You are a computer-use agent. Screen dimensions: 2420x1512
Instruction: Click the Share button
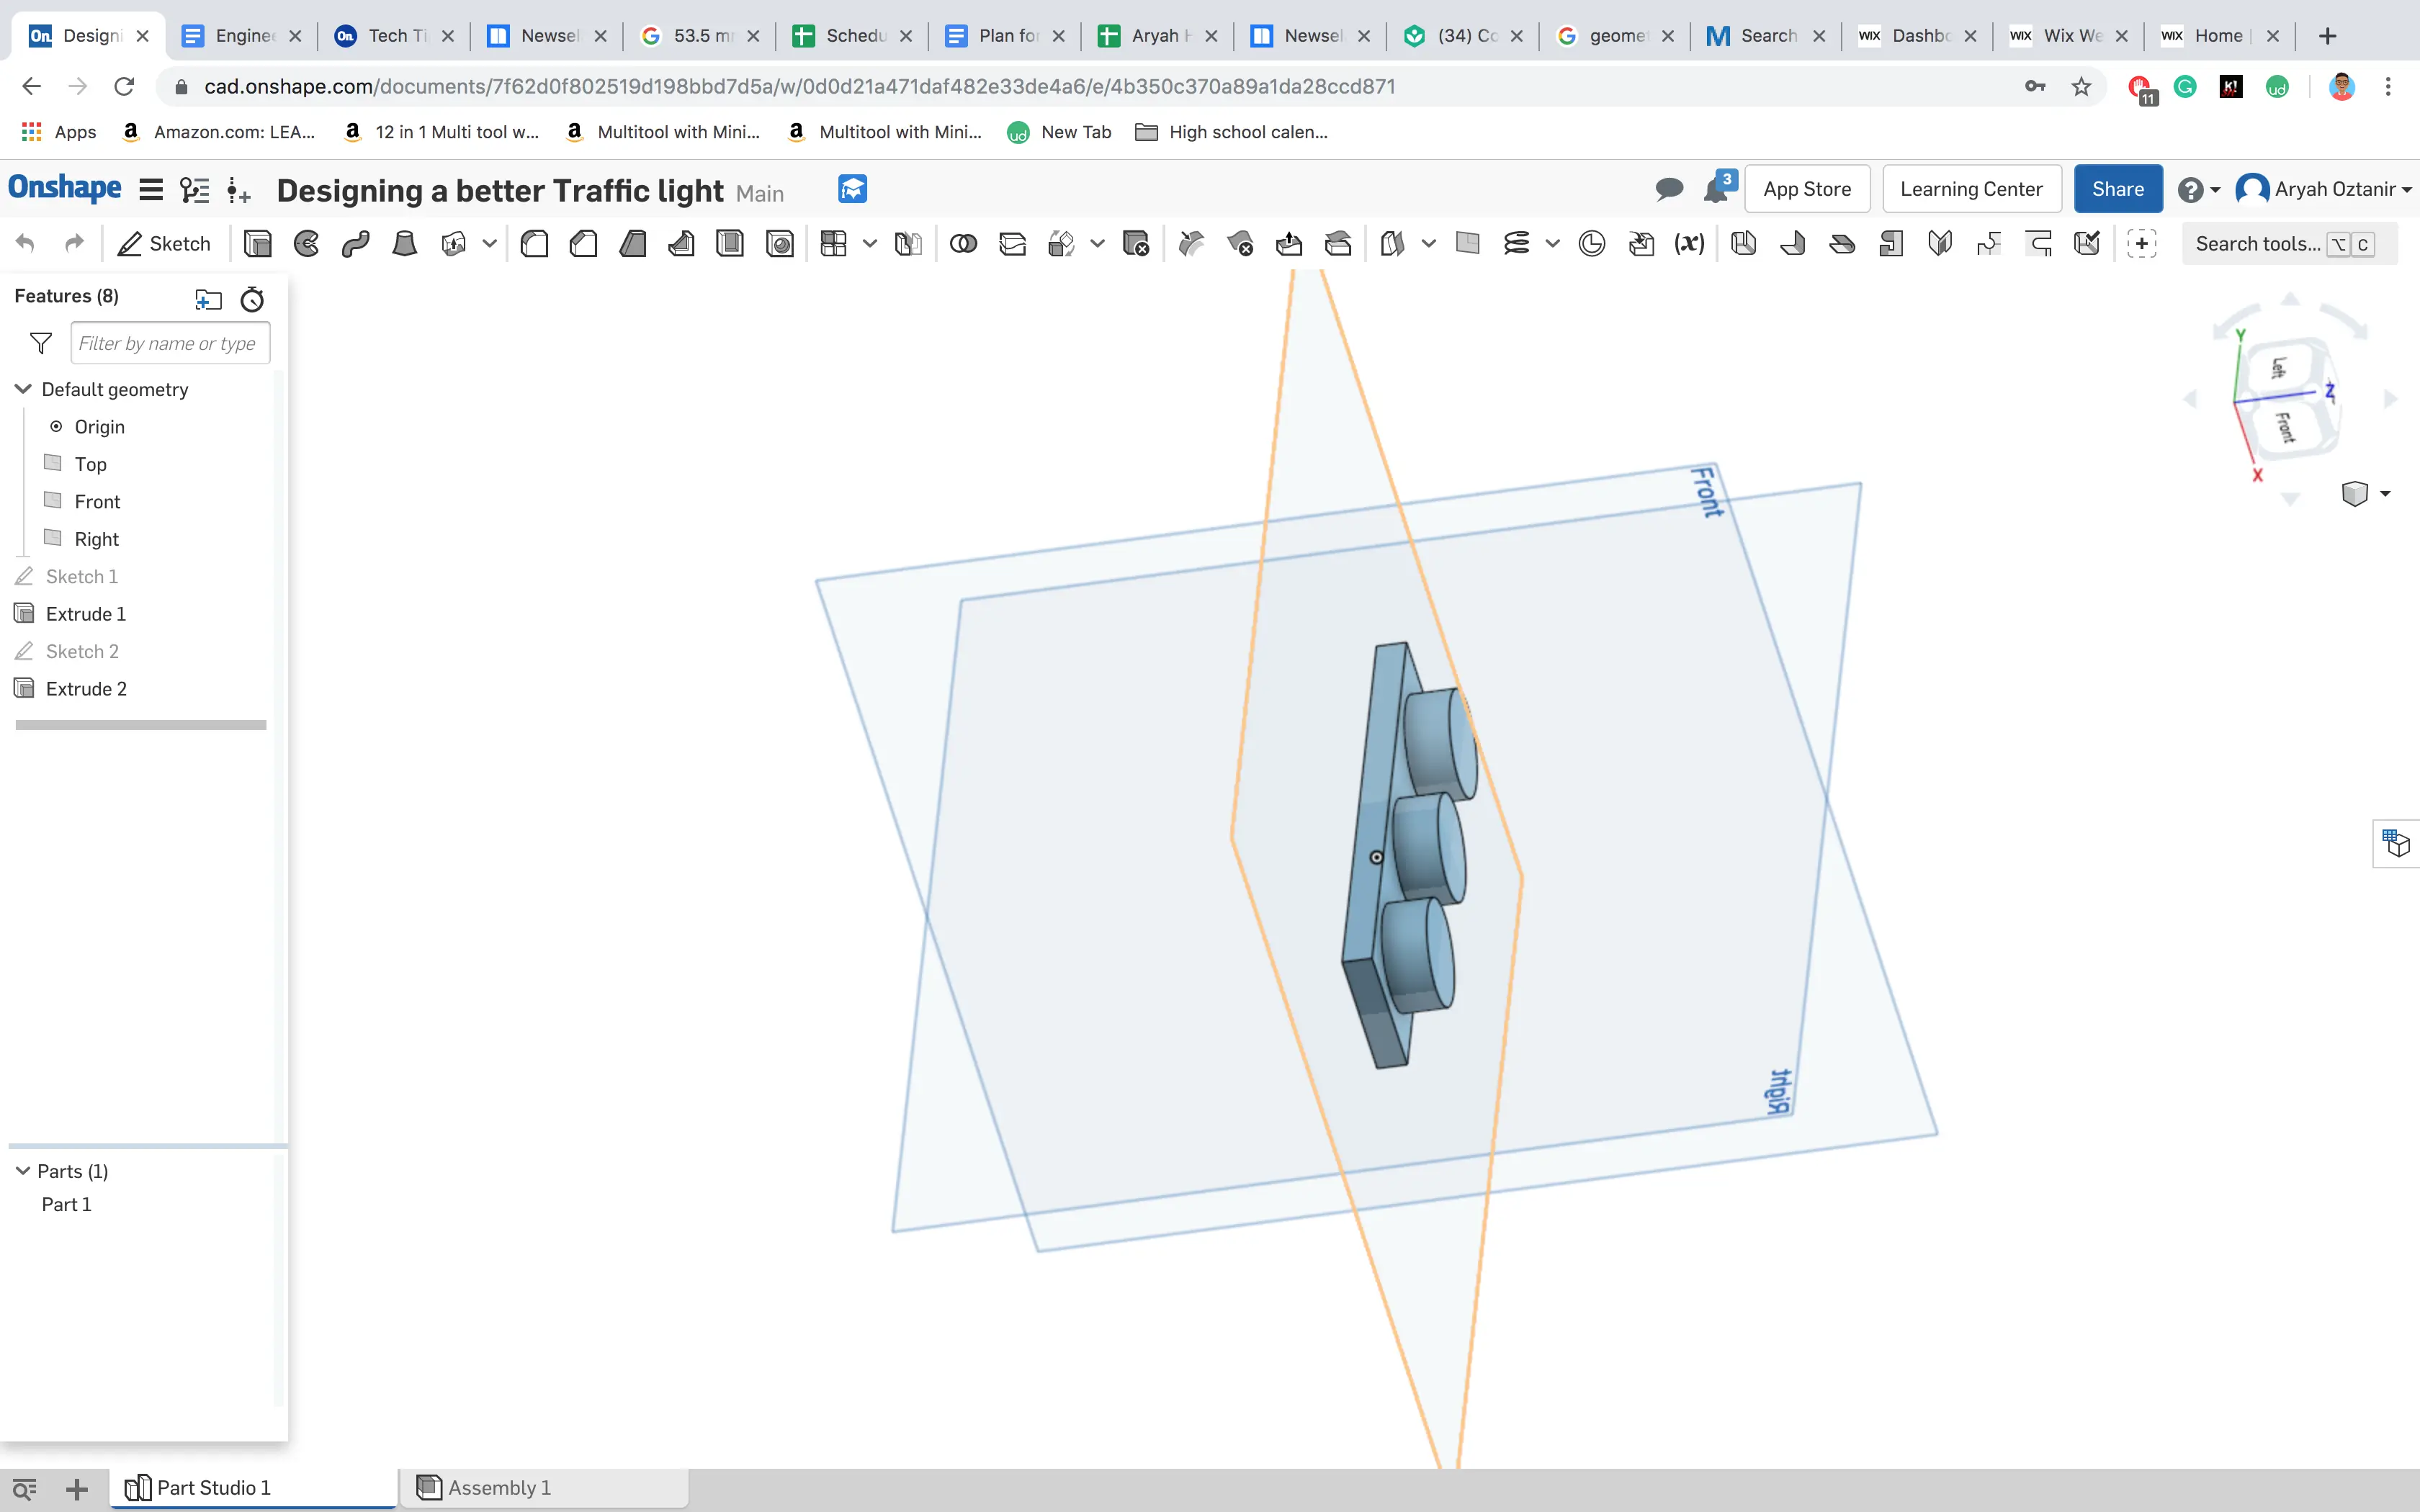click(2117, 189)
